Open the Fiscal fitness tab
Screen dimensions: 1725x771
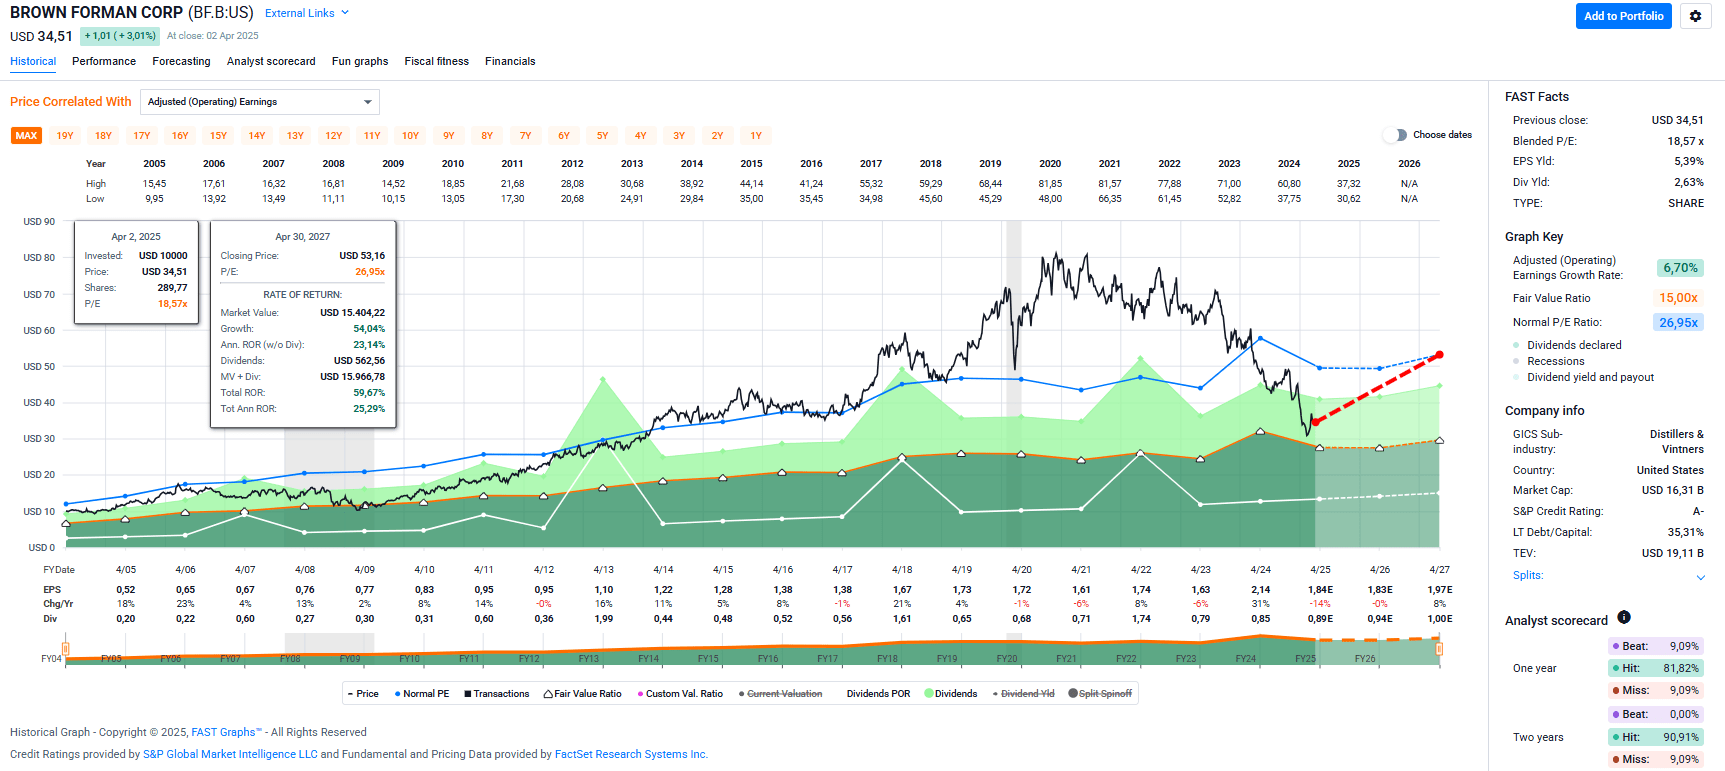pos(436,61)
